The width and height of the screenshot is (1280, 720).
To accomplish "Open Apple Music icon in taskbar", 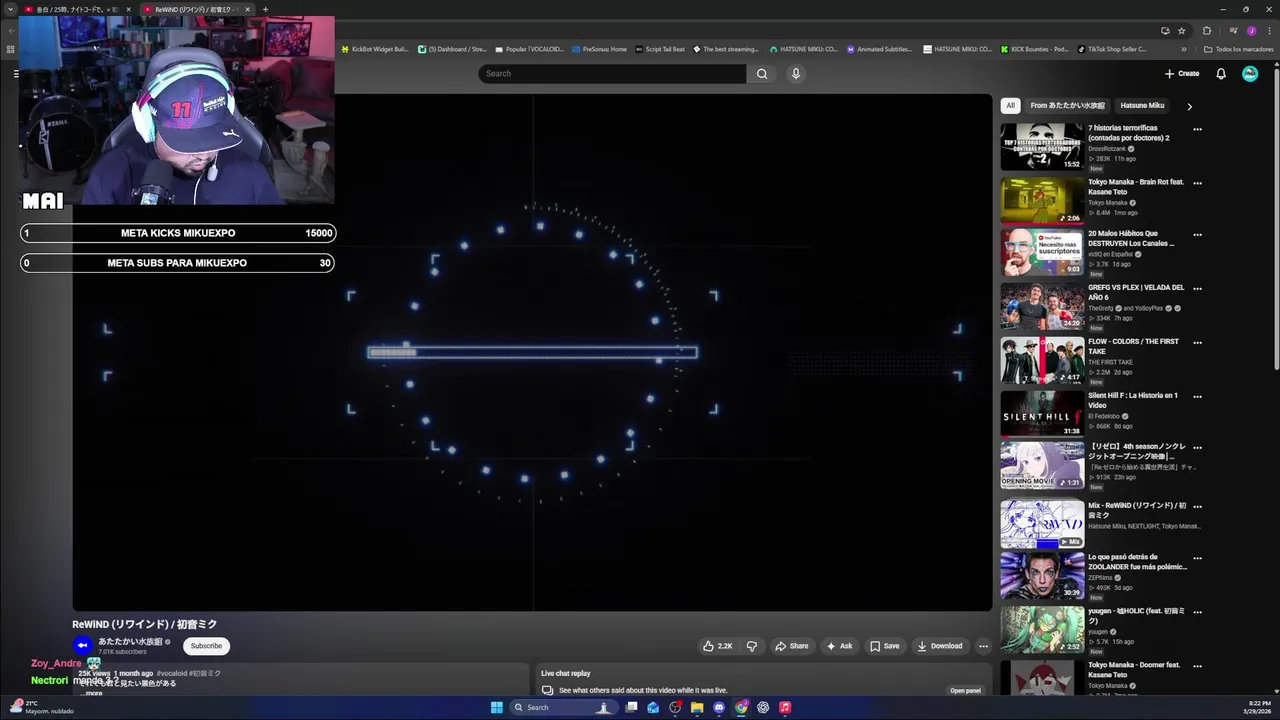I will coord(785,707).
